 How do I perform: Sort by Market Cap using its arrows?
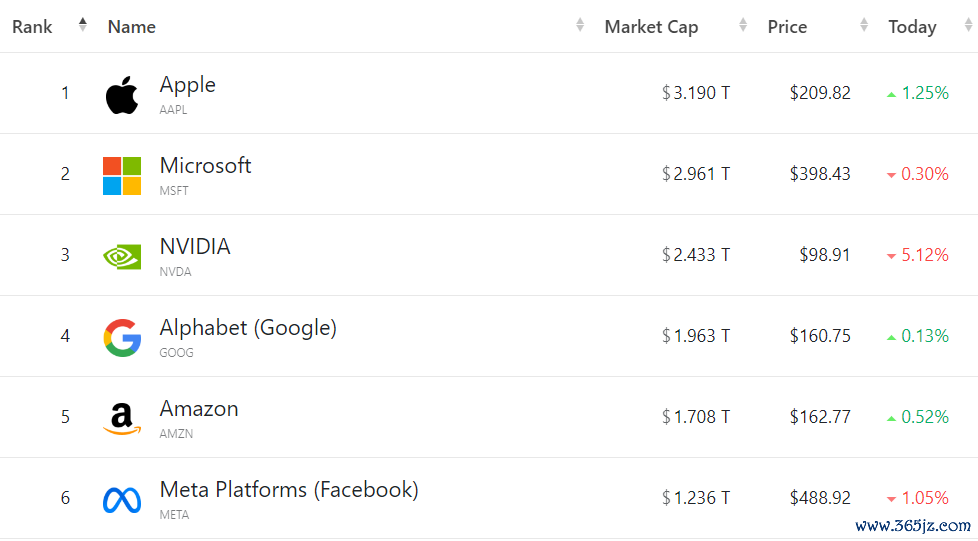(743, 26)
